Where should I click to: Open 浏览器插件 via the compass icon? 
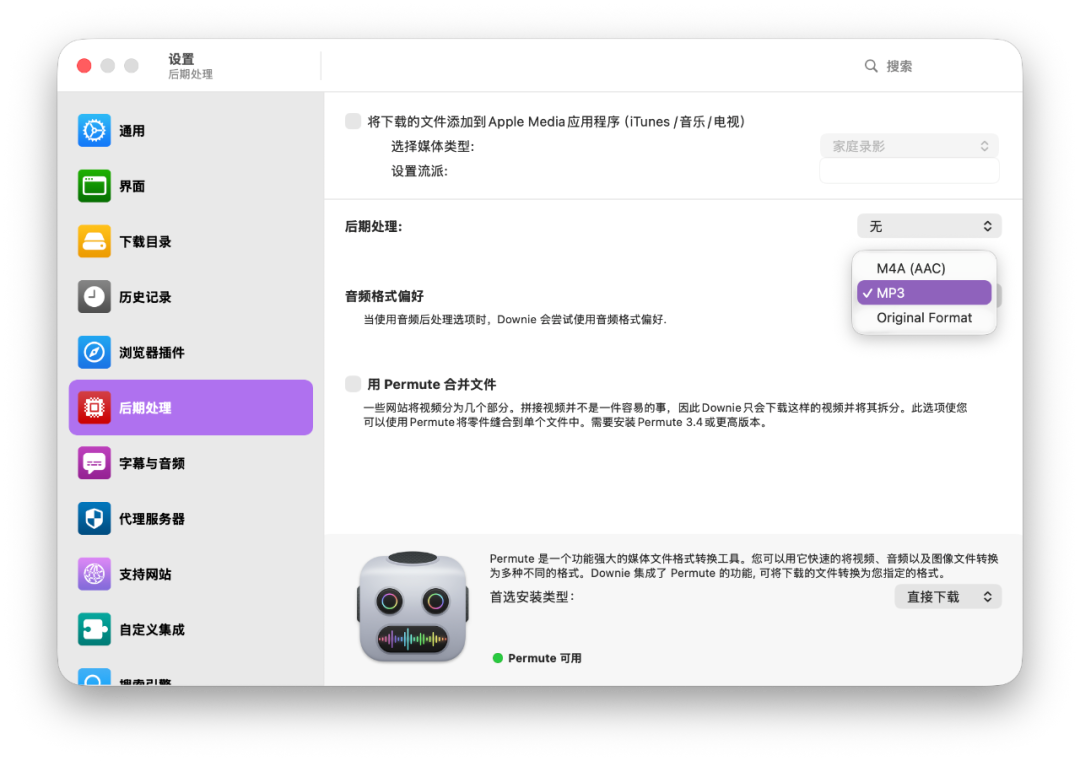(x=93, y=352)
